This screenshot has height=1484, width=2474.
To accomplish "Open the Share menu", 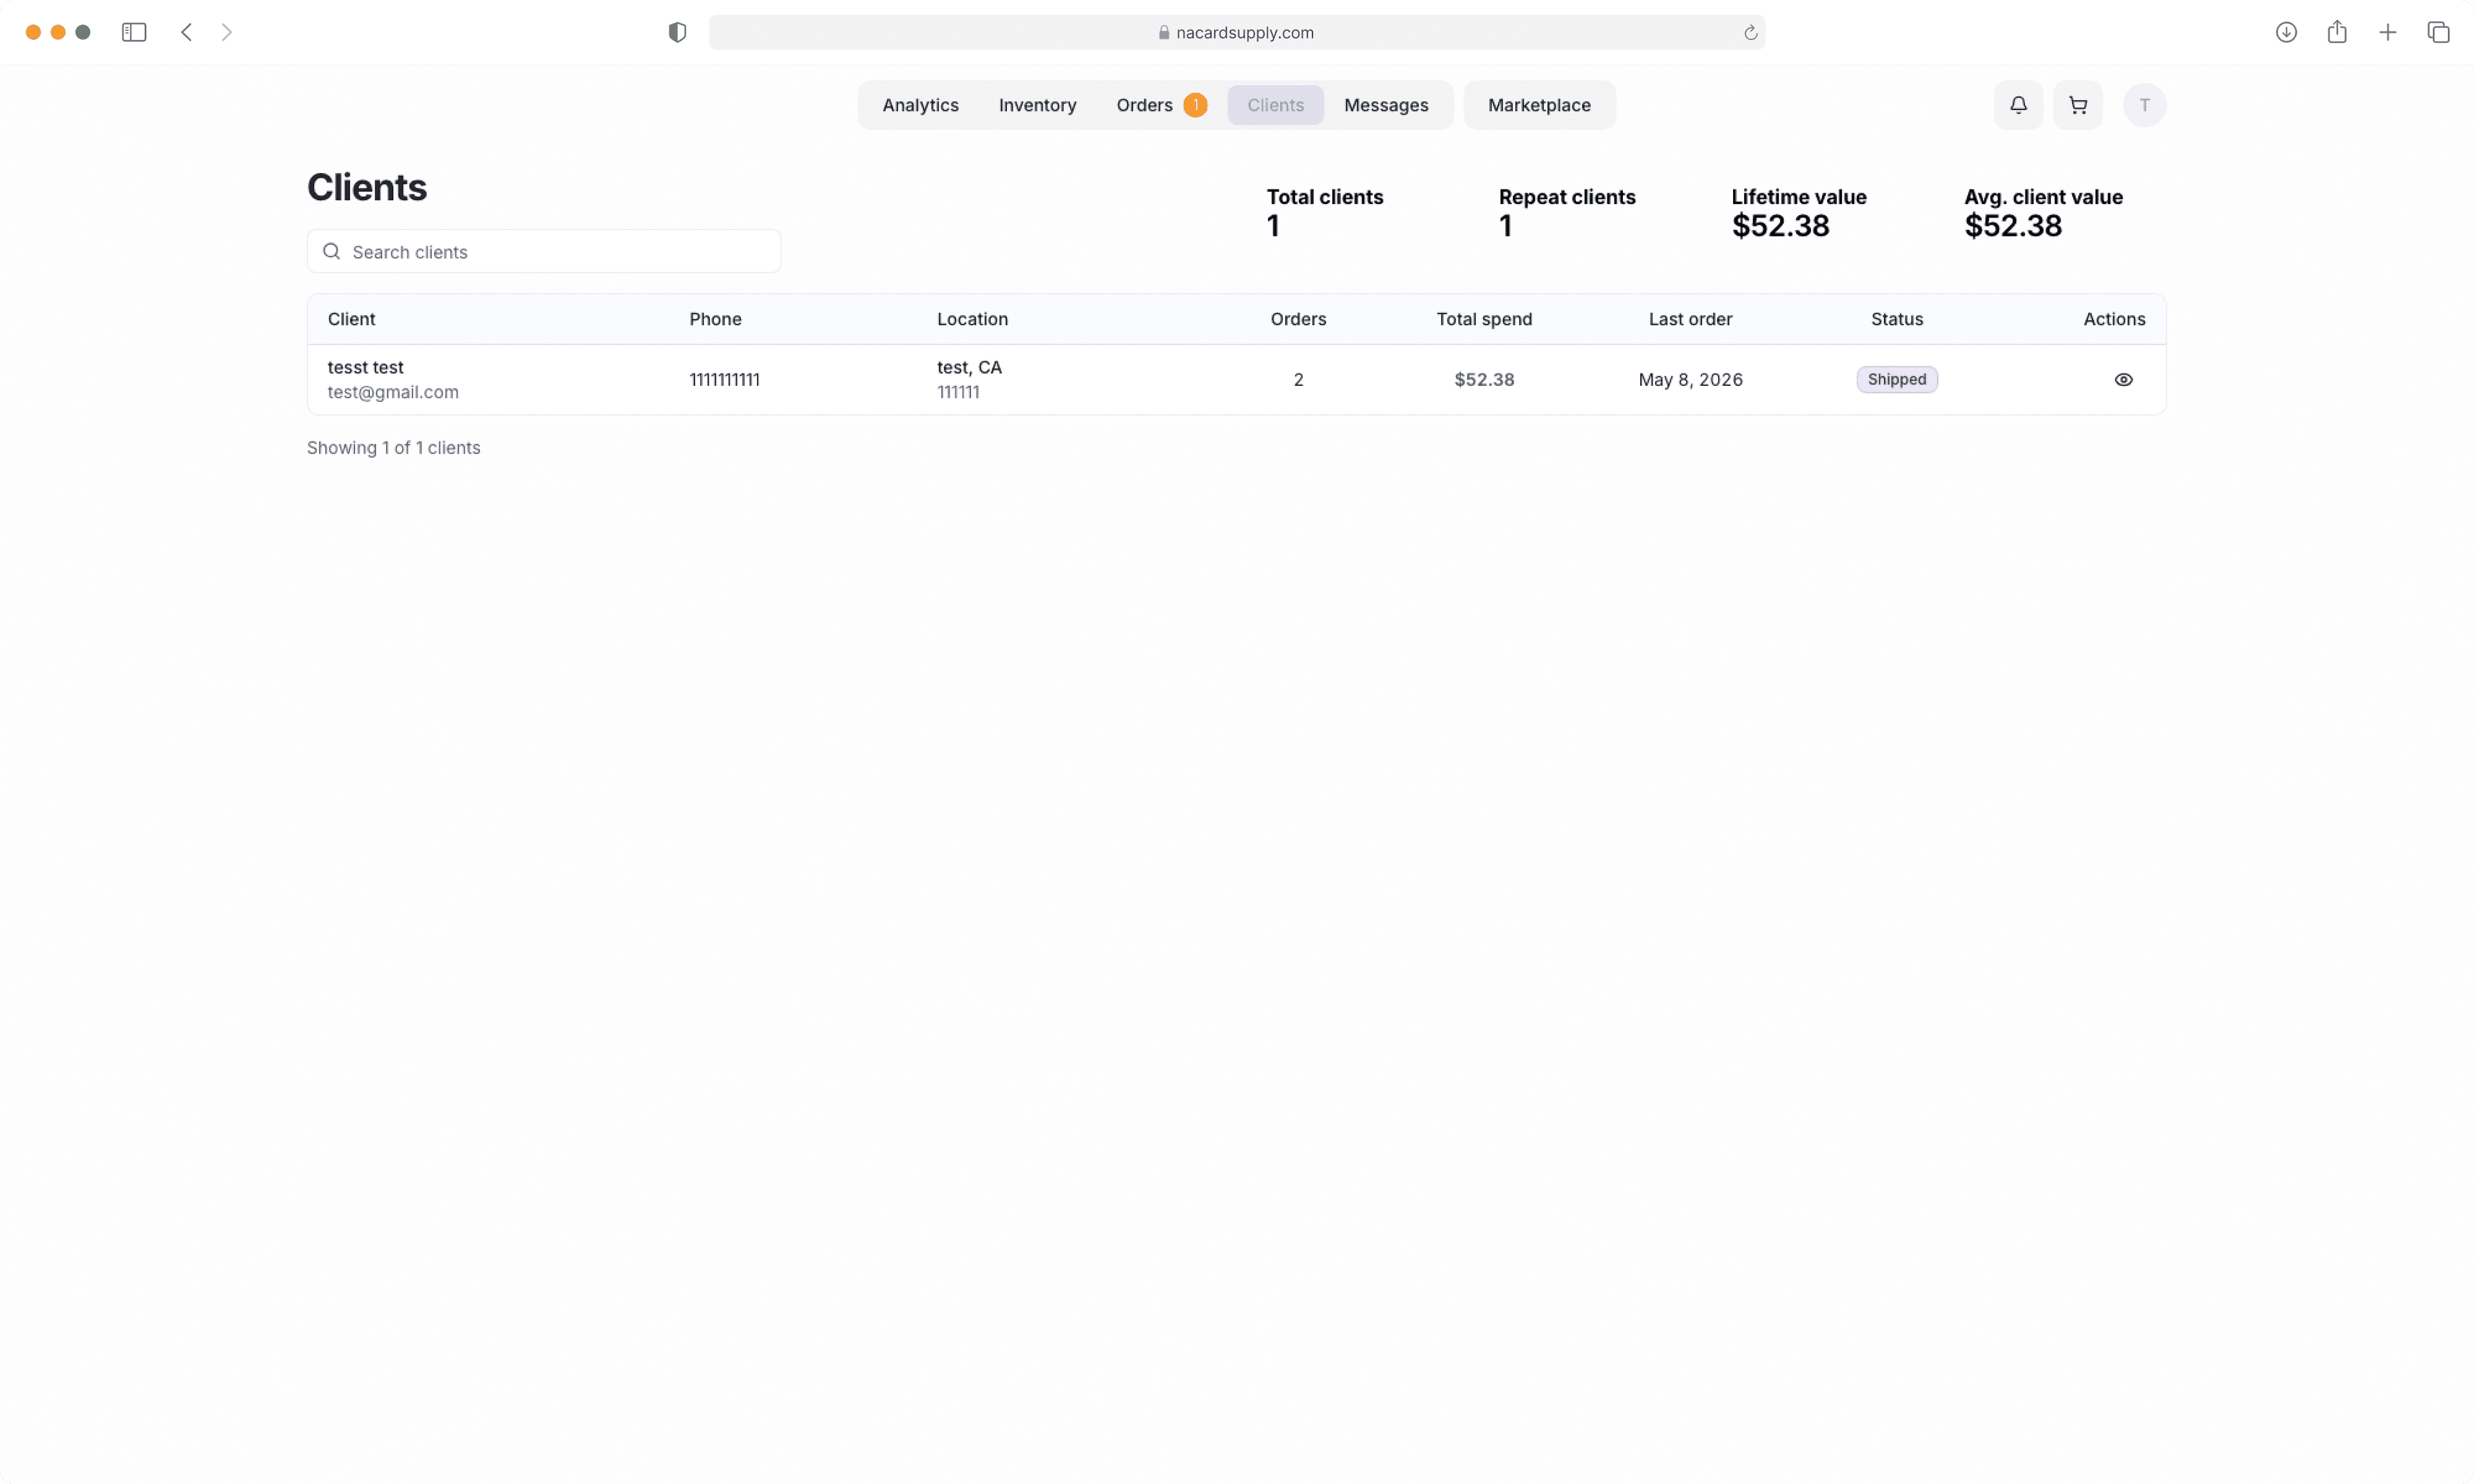I will click(x=2336, y=32).
